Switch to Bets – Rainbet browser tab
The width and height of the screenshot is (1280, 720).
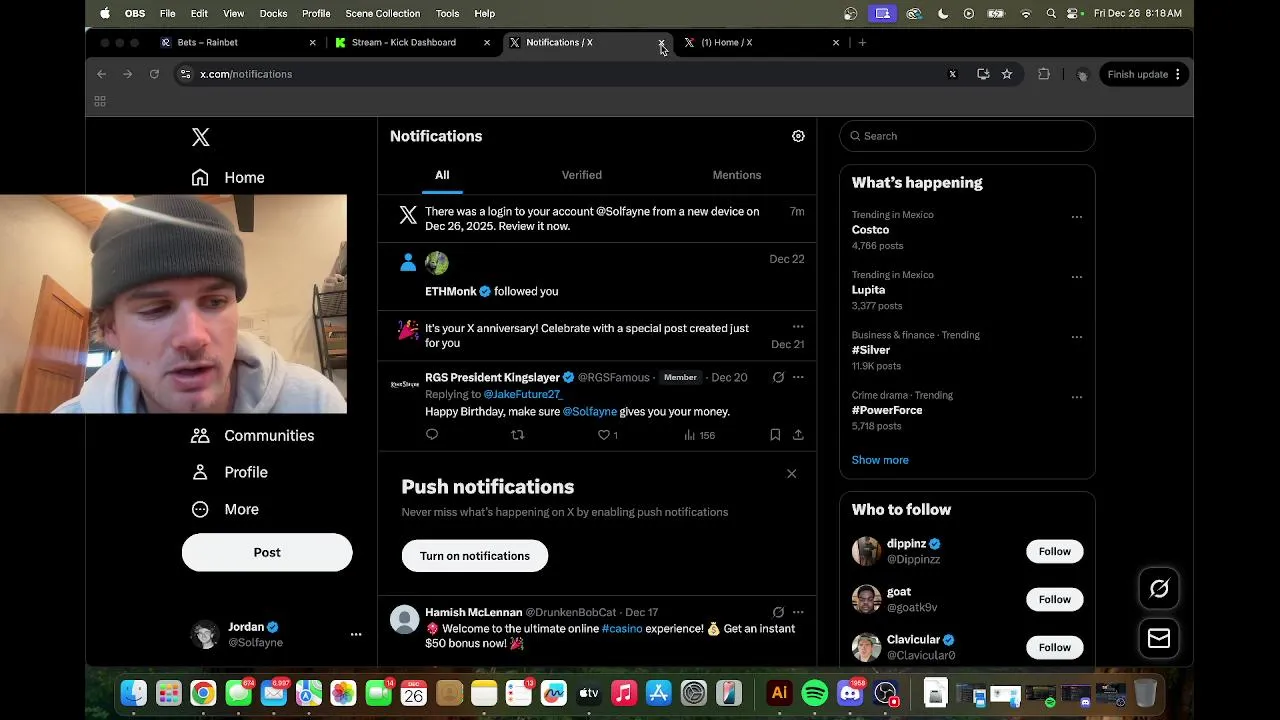[x=236, y=42]
